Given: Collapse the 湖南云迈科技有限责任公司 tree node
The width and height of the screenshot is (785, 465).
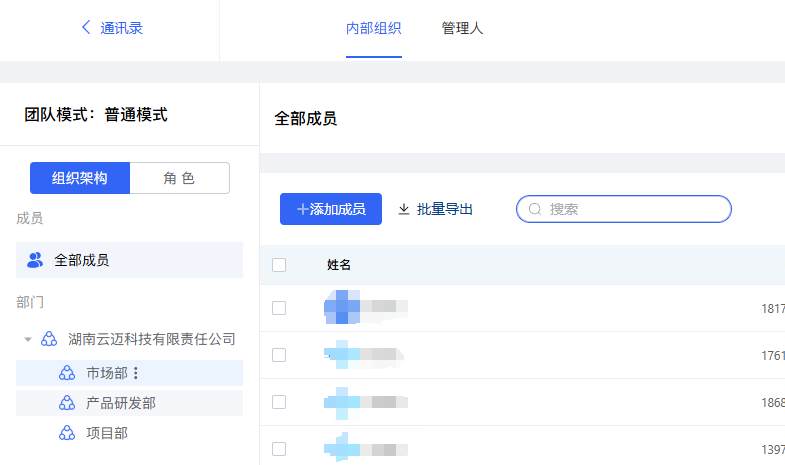Looking at the screenshot, I should point(28,340).
